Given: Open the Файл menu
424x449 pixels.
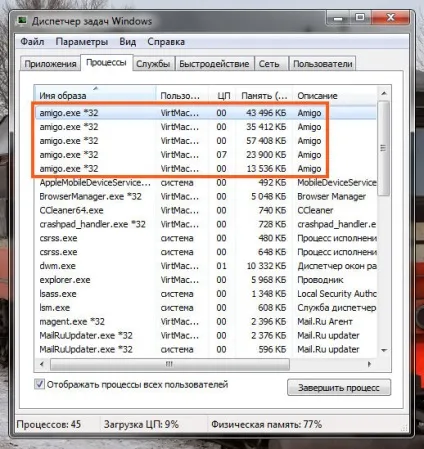Looking at the screenshot, I should (x=32, y=42).
